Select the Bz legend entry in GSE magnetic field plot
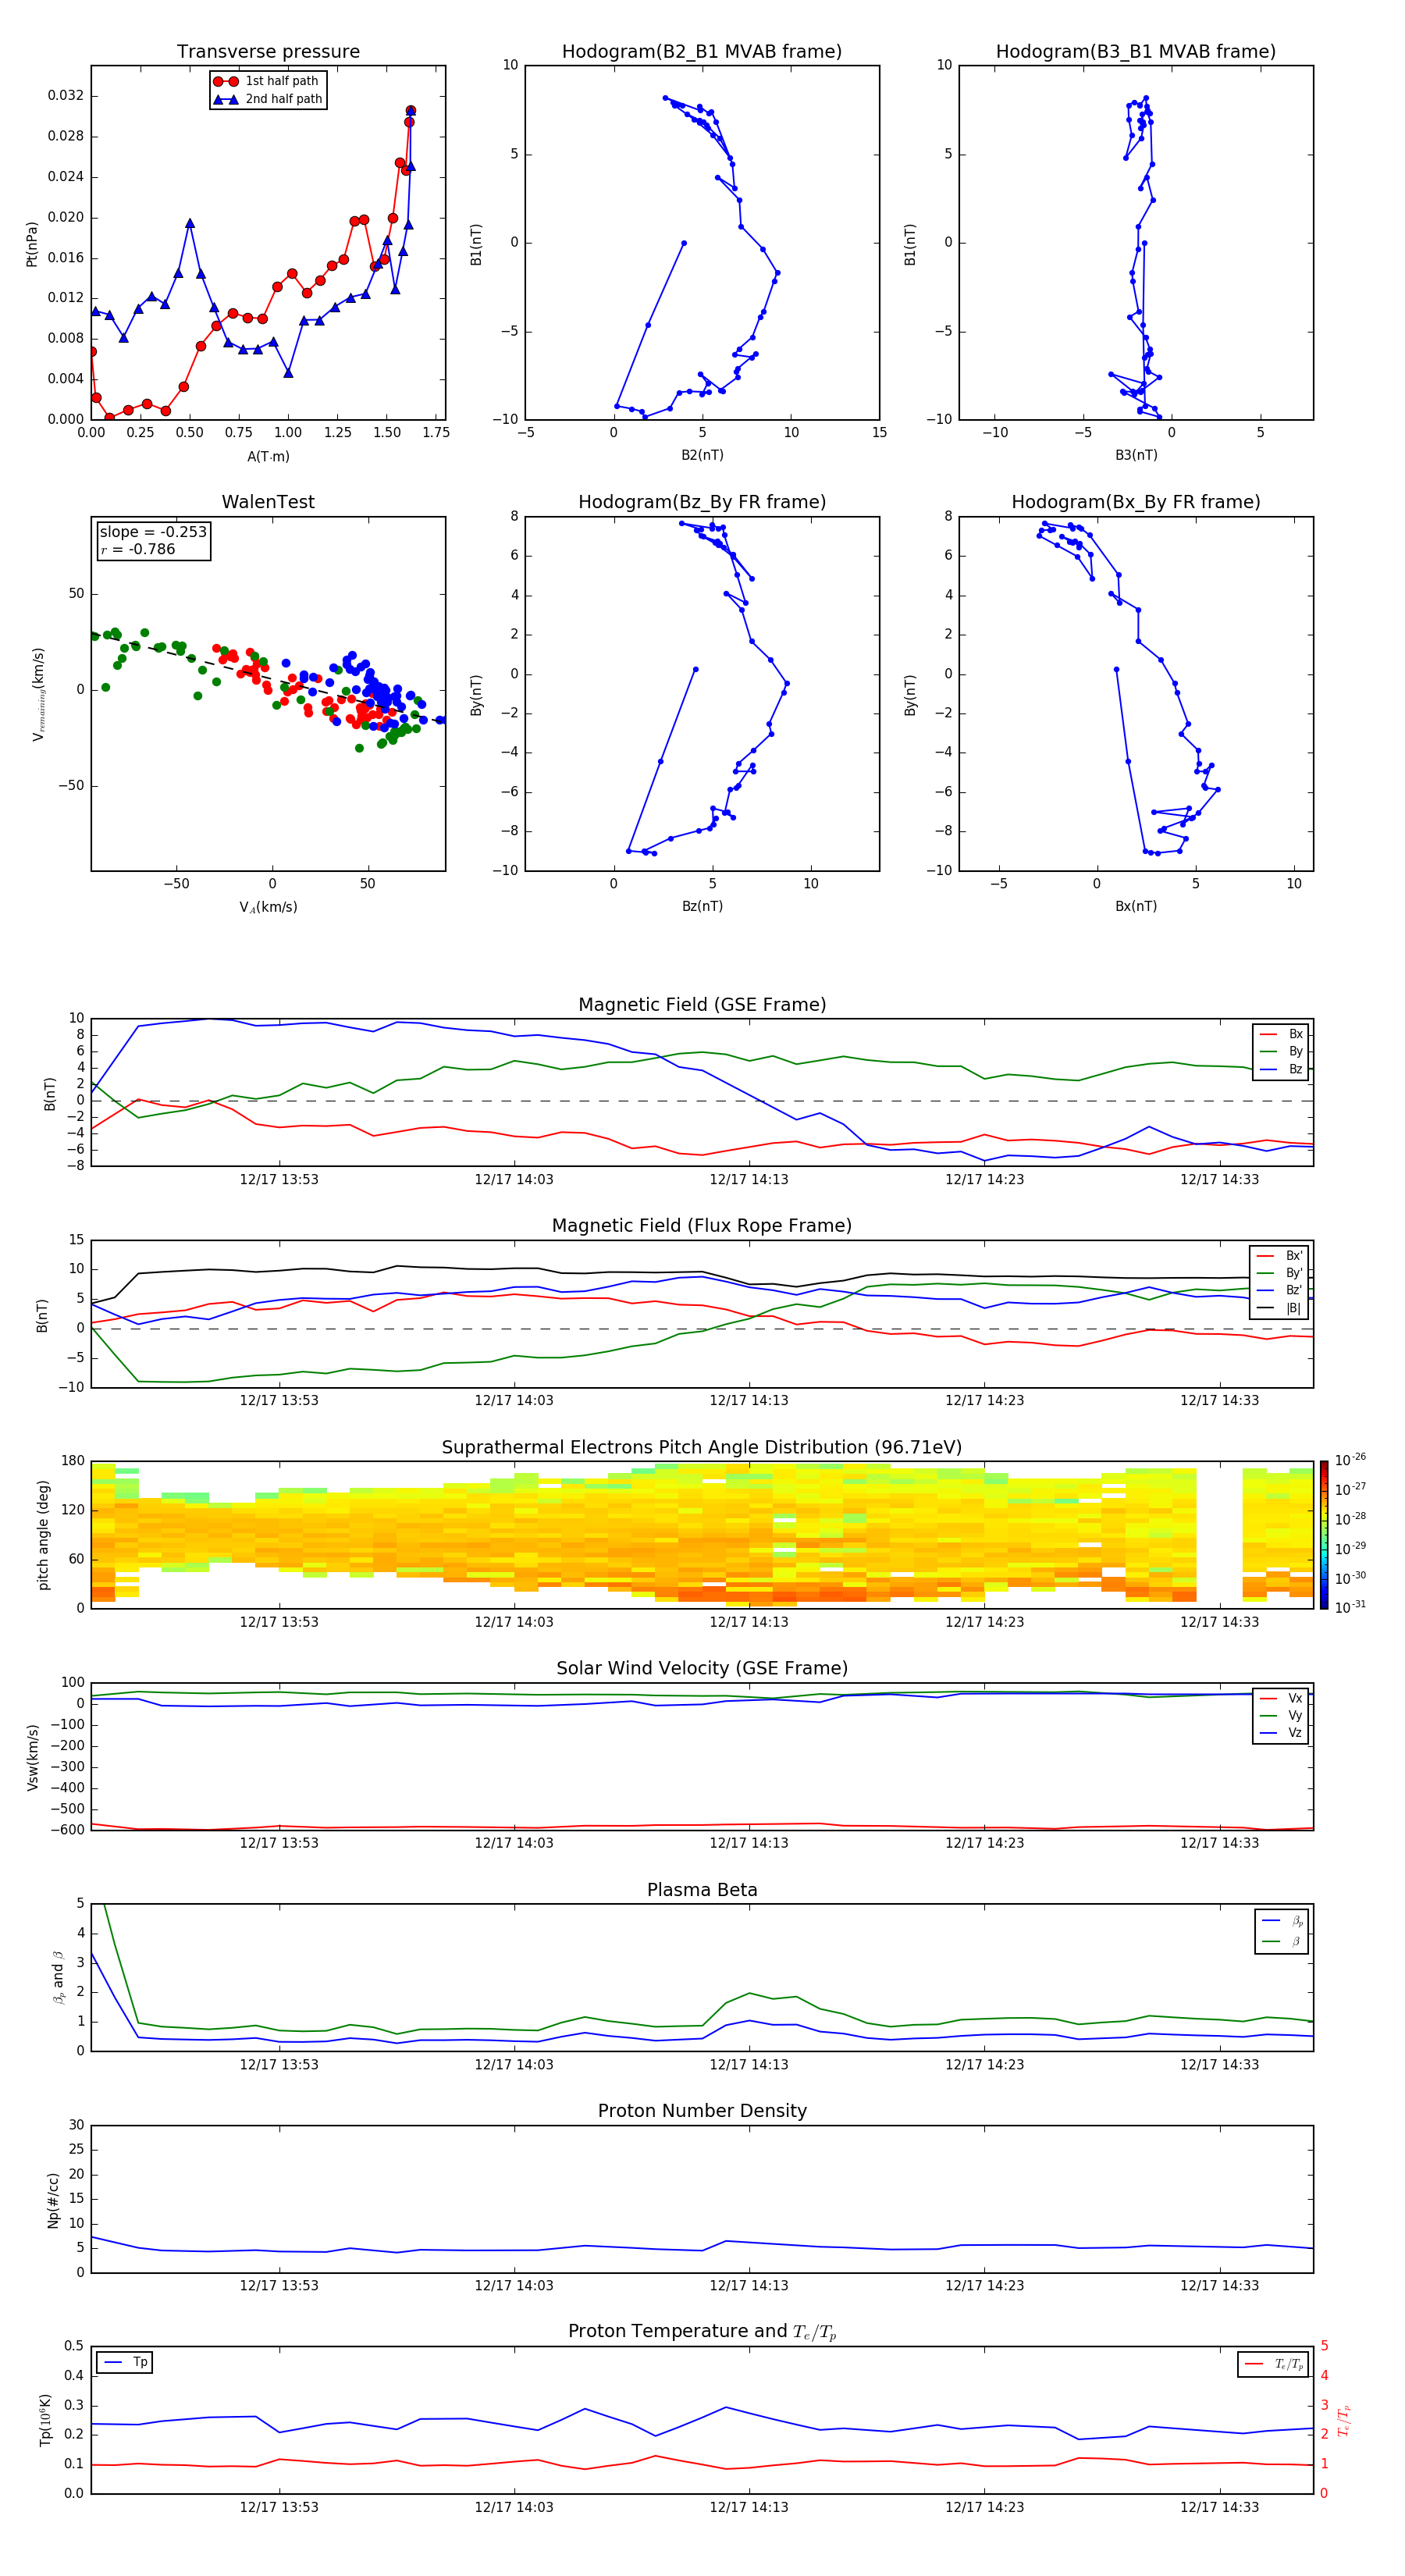Image resolution: width=1405 pixels, height=2576 pixels. (1282, 1069)
